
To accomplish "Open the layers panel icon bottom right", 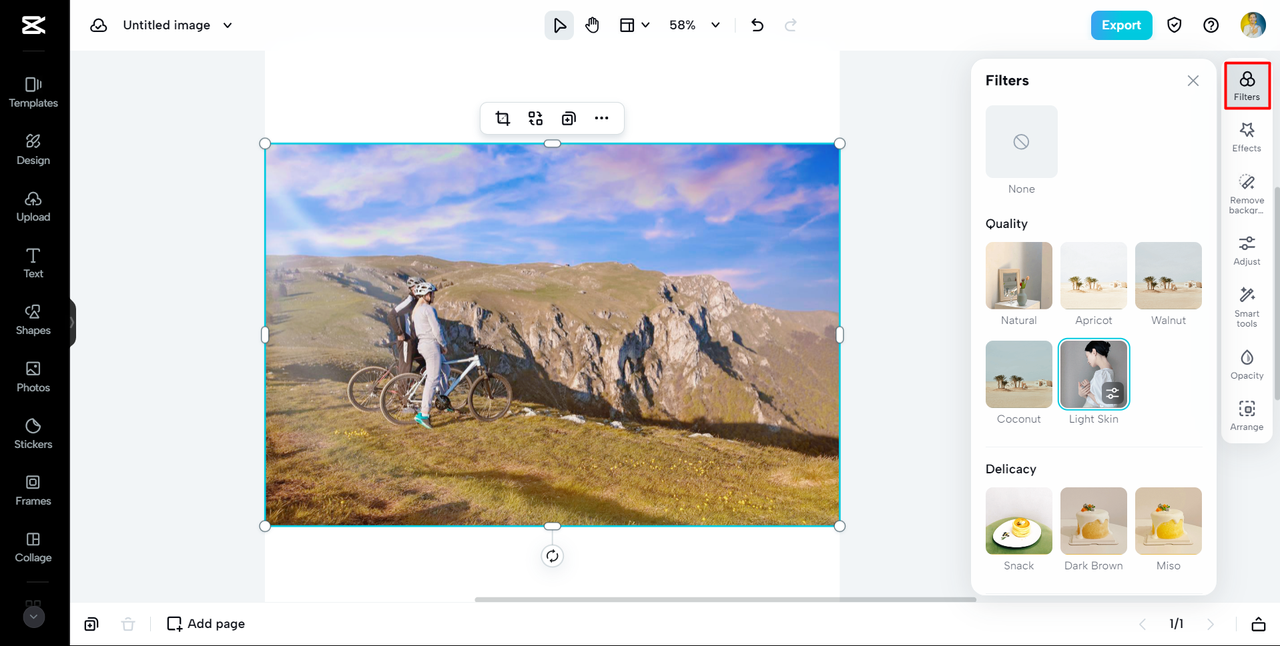I will [x=1258, y=624].
